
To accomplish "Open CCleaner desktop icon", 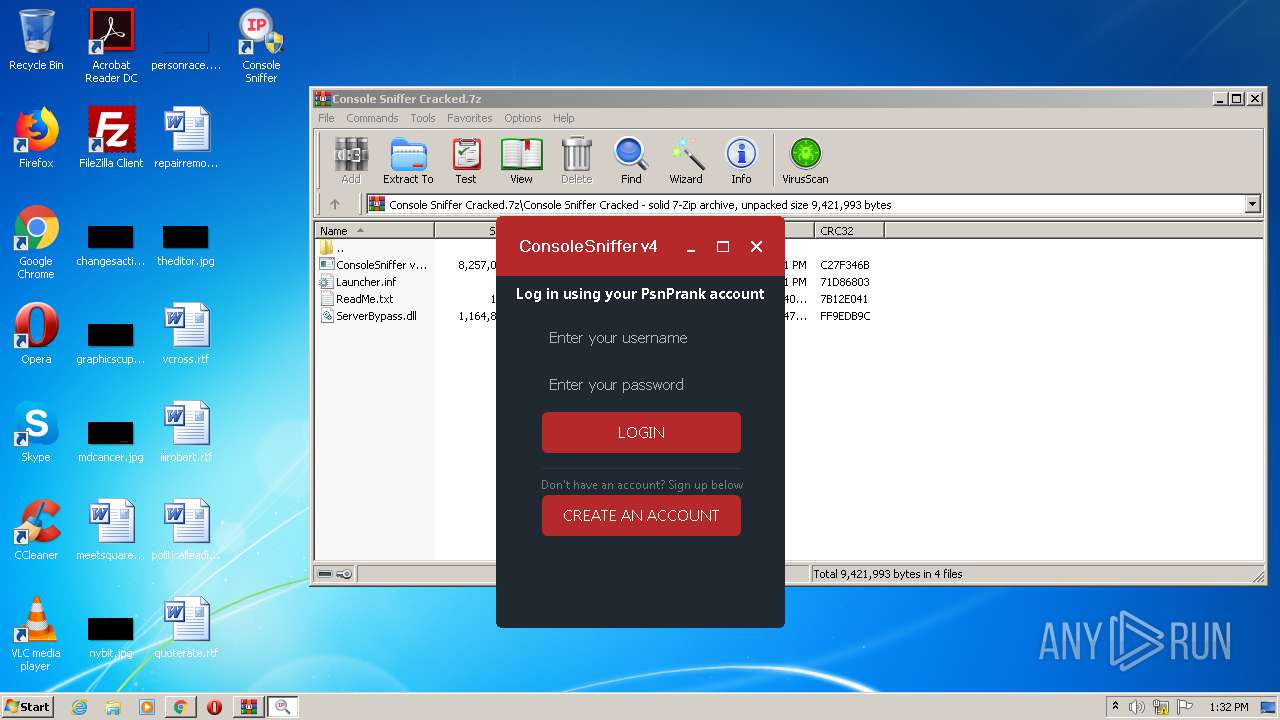I will pos(36,530).
